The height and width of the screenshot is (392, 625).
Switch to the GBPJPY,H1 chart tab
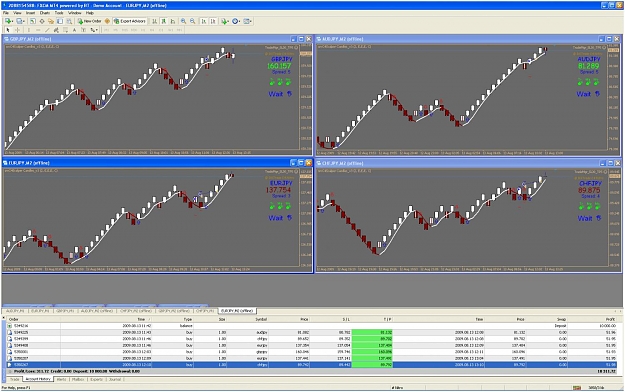pos(65,311)
